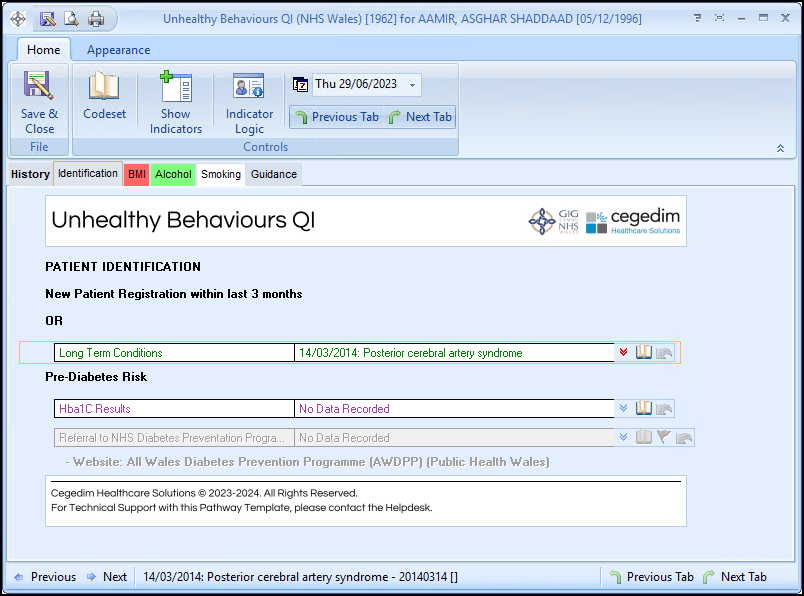
Task: Select the red BMI tab
Action: tap(136, 174)
